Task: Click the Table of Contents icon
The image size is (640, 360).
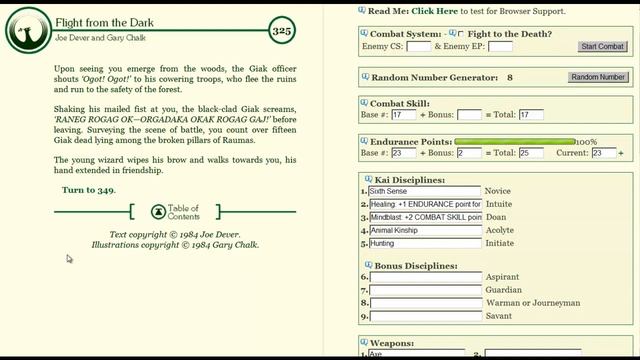Action: pos(158,212)
